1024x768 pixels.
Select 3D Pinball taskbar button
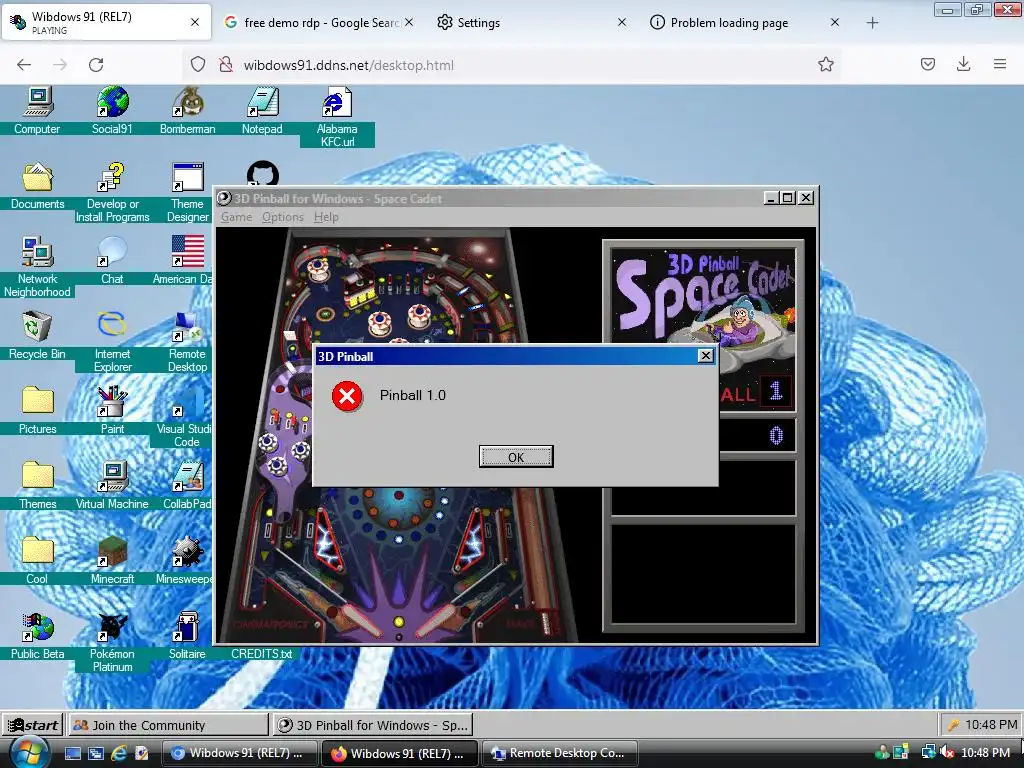(373, 725)
